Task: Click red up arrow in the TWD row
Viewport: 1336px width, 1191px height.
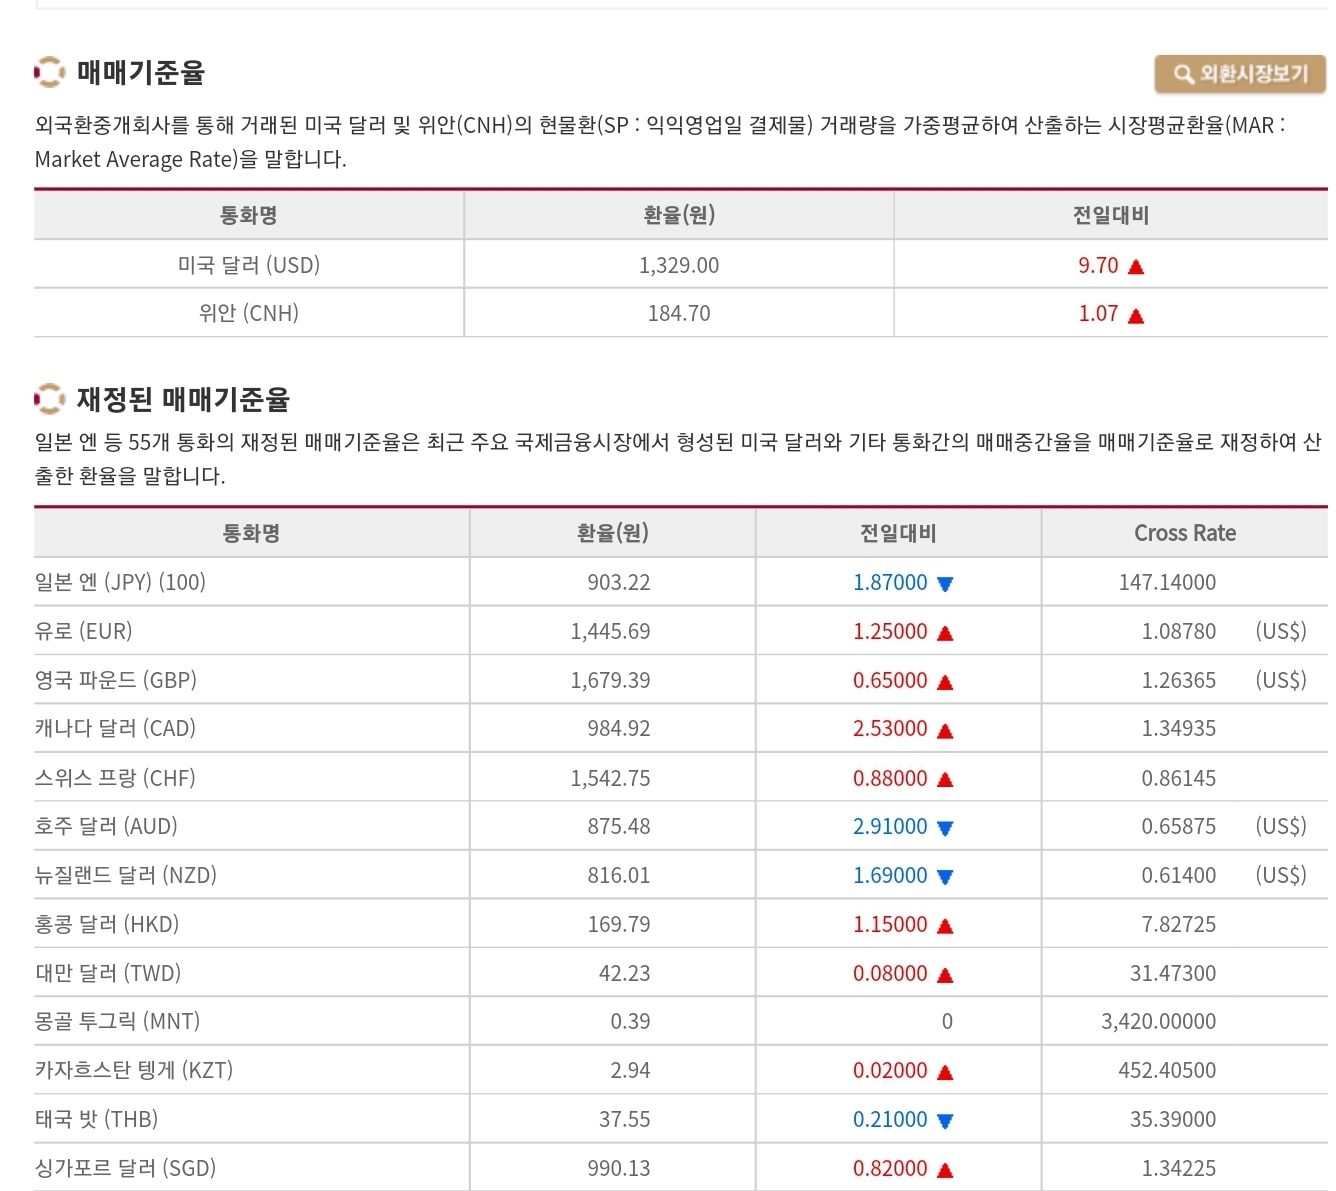Action: (945, 975)
